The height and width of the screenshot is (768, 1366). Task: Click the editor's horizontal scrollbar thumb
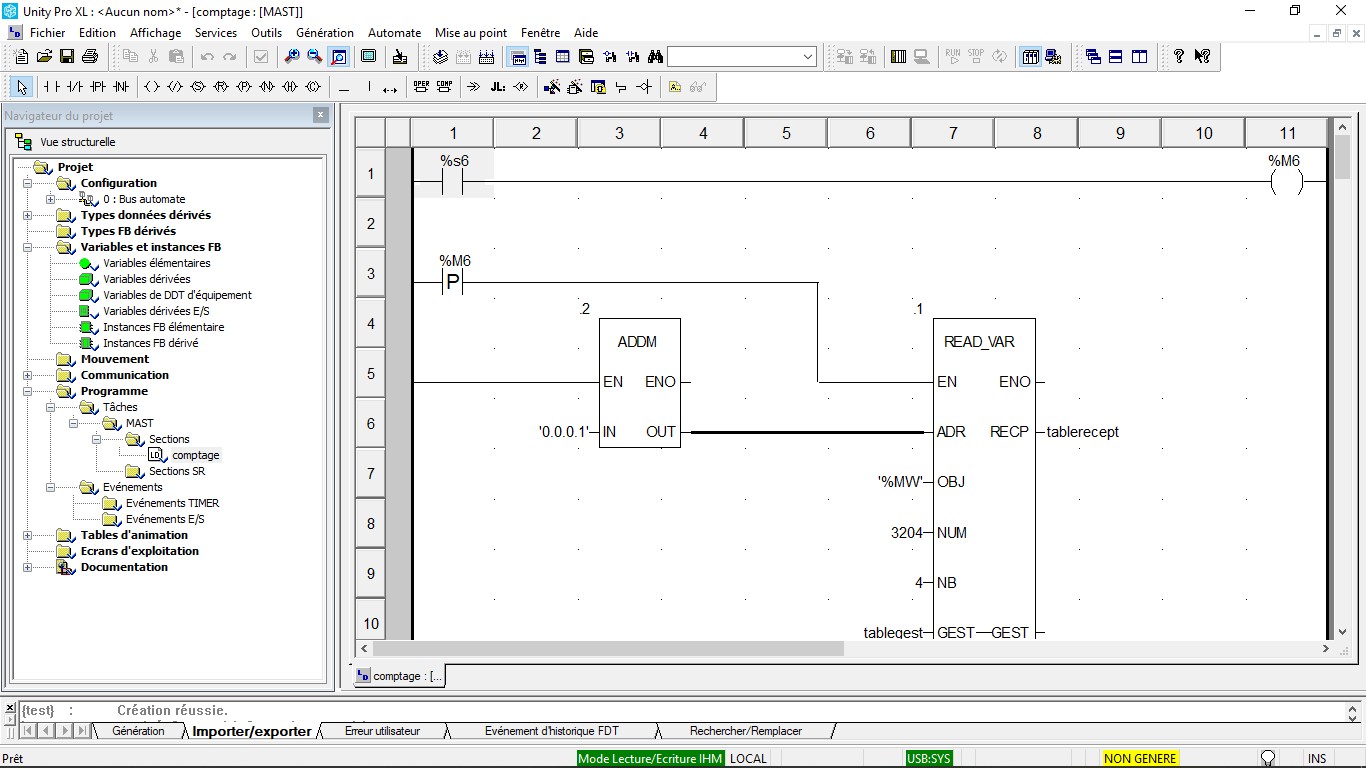pos(608,649)
